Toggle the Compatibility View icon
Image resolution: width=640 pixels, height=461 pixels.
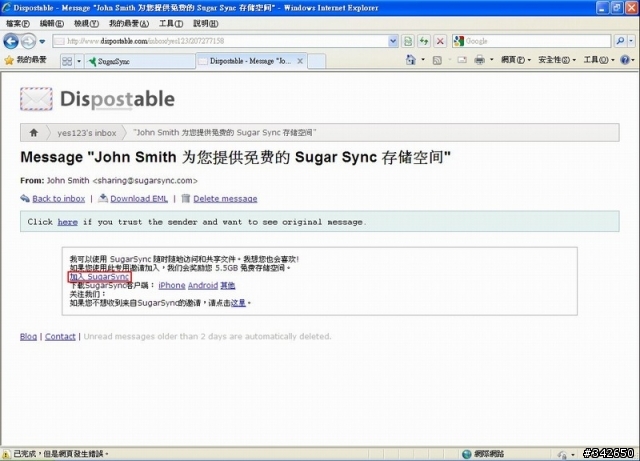point(408,41)
